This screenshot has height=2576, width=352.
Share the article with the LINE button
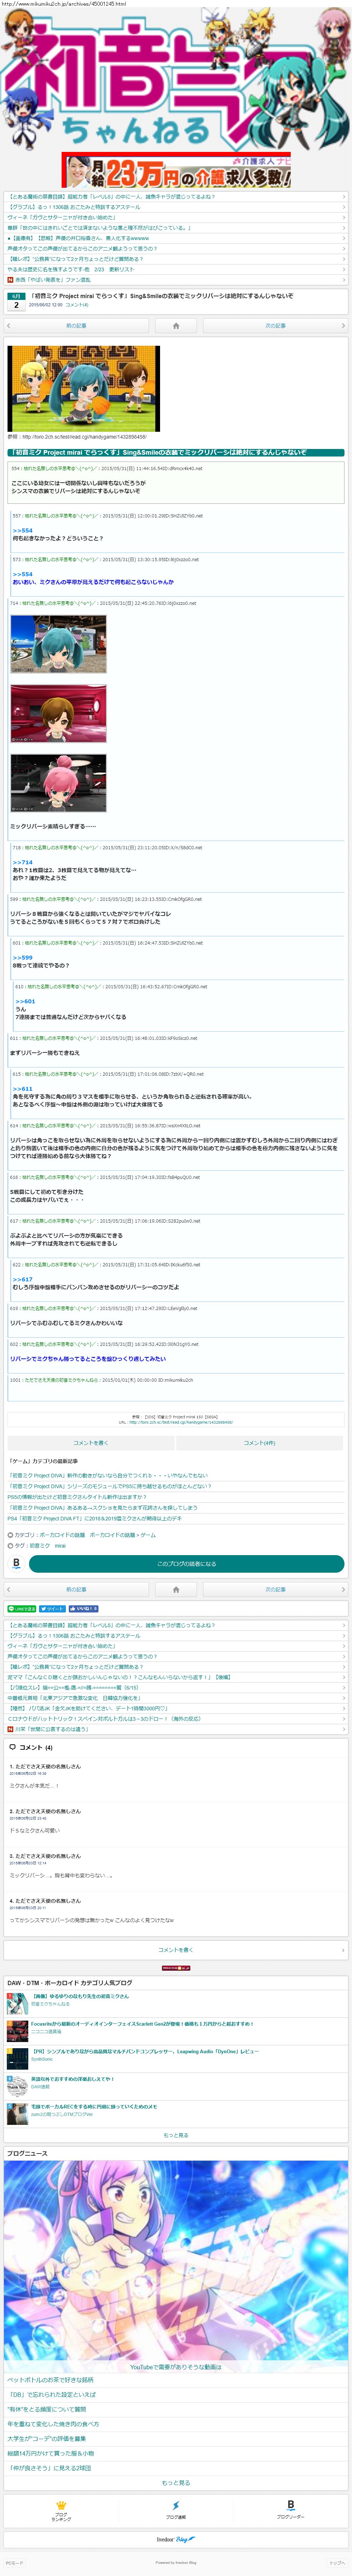[x=22, y=1609]
